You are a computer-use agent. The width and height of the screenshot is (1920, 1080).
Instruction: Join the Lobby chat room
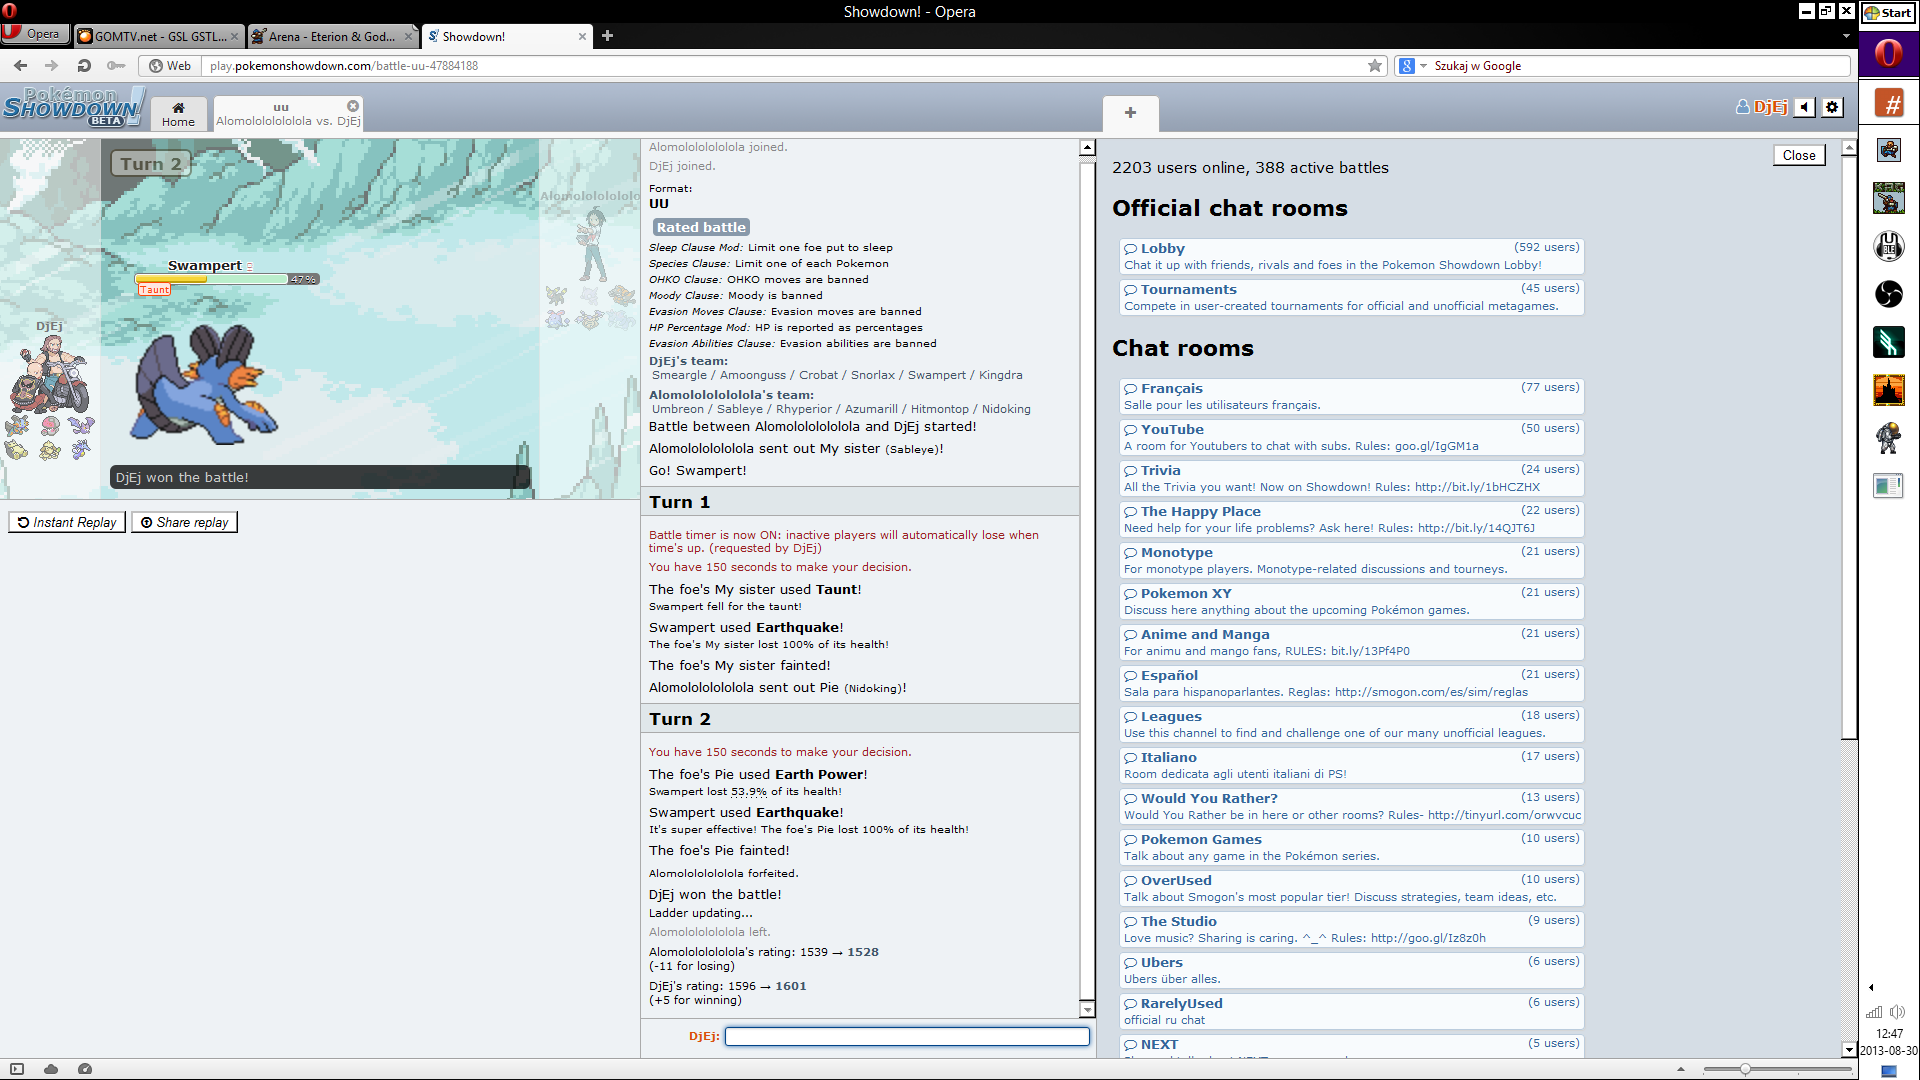coord(1352,256)
